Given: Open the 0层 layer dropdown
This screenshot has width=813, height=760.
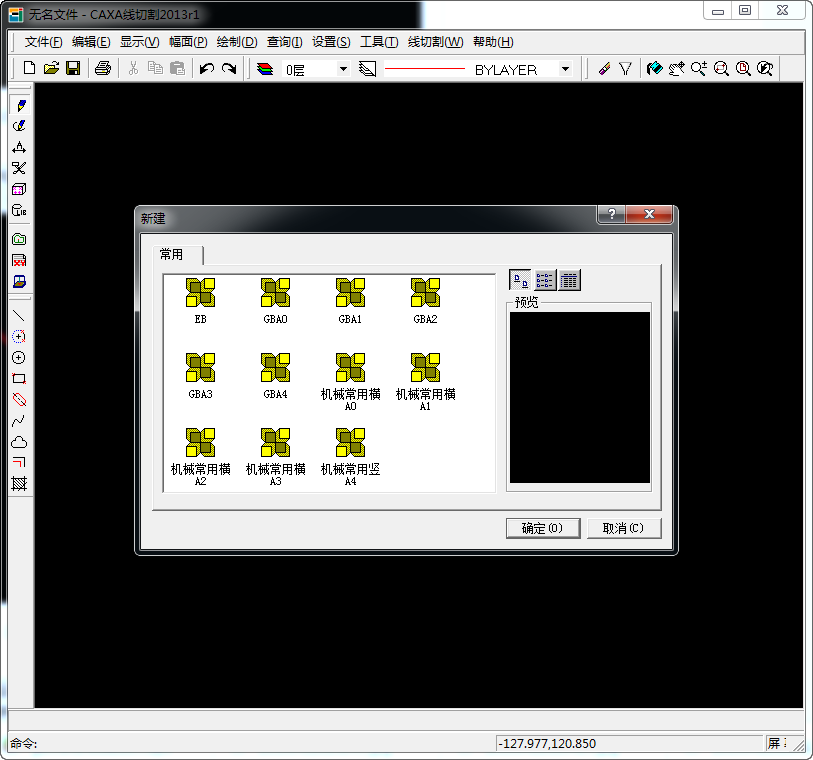Looking at the screenshot, I should pos(343,69).
